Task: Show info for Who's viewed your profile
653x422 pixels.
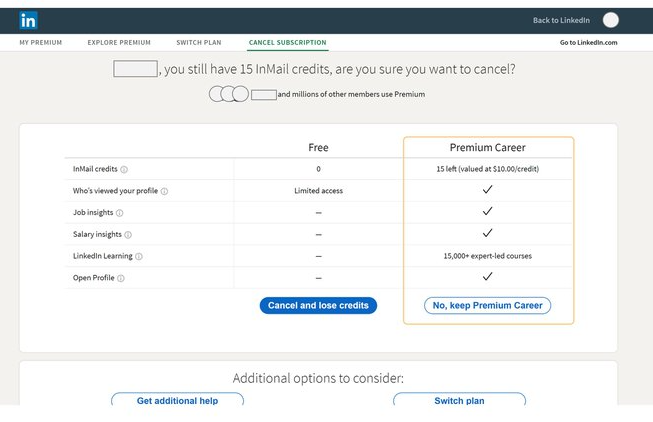Action: pos(164,191)
